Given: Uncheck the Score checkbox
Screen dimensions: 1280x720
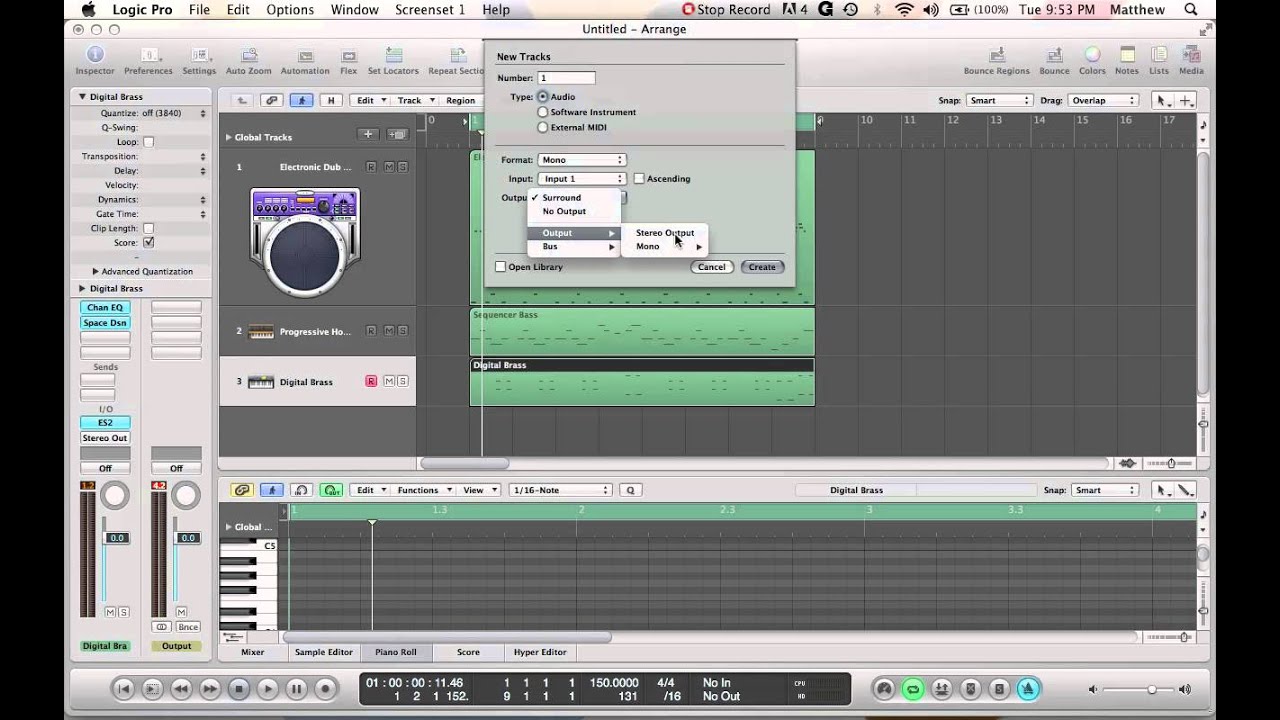Looking at the screenshot, I should click(x=148, y=243).
